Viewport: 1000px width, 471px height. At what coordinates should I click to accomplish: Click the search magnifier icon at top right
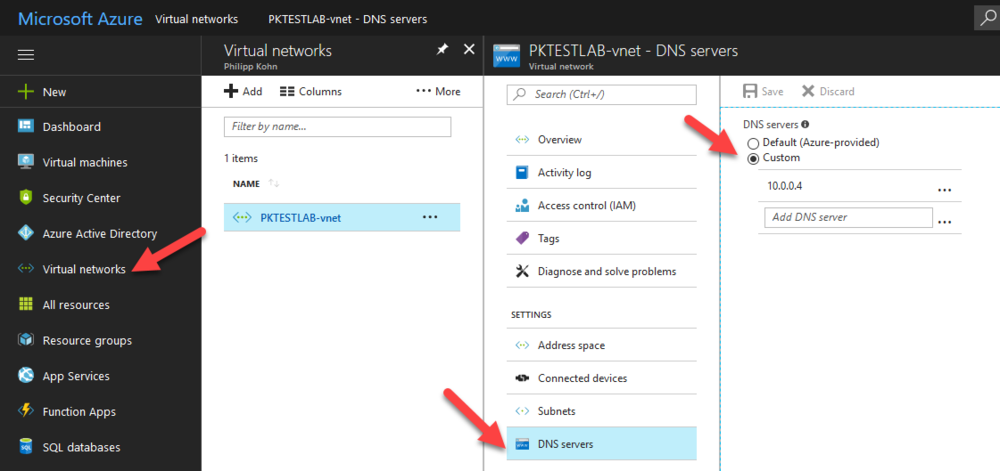coord(986,17)
